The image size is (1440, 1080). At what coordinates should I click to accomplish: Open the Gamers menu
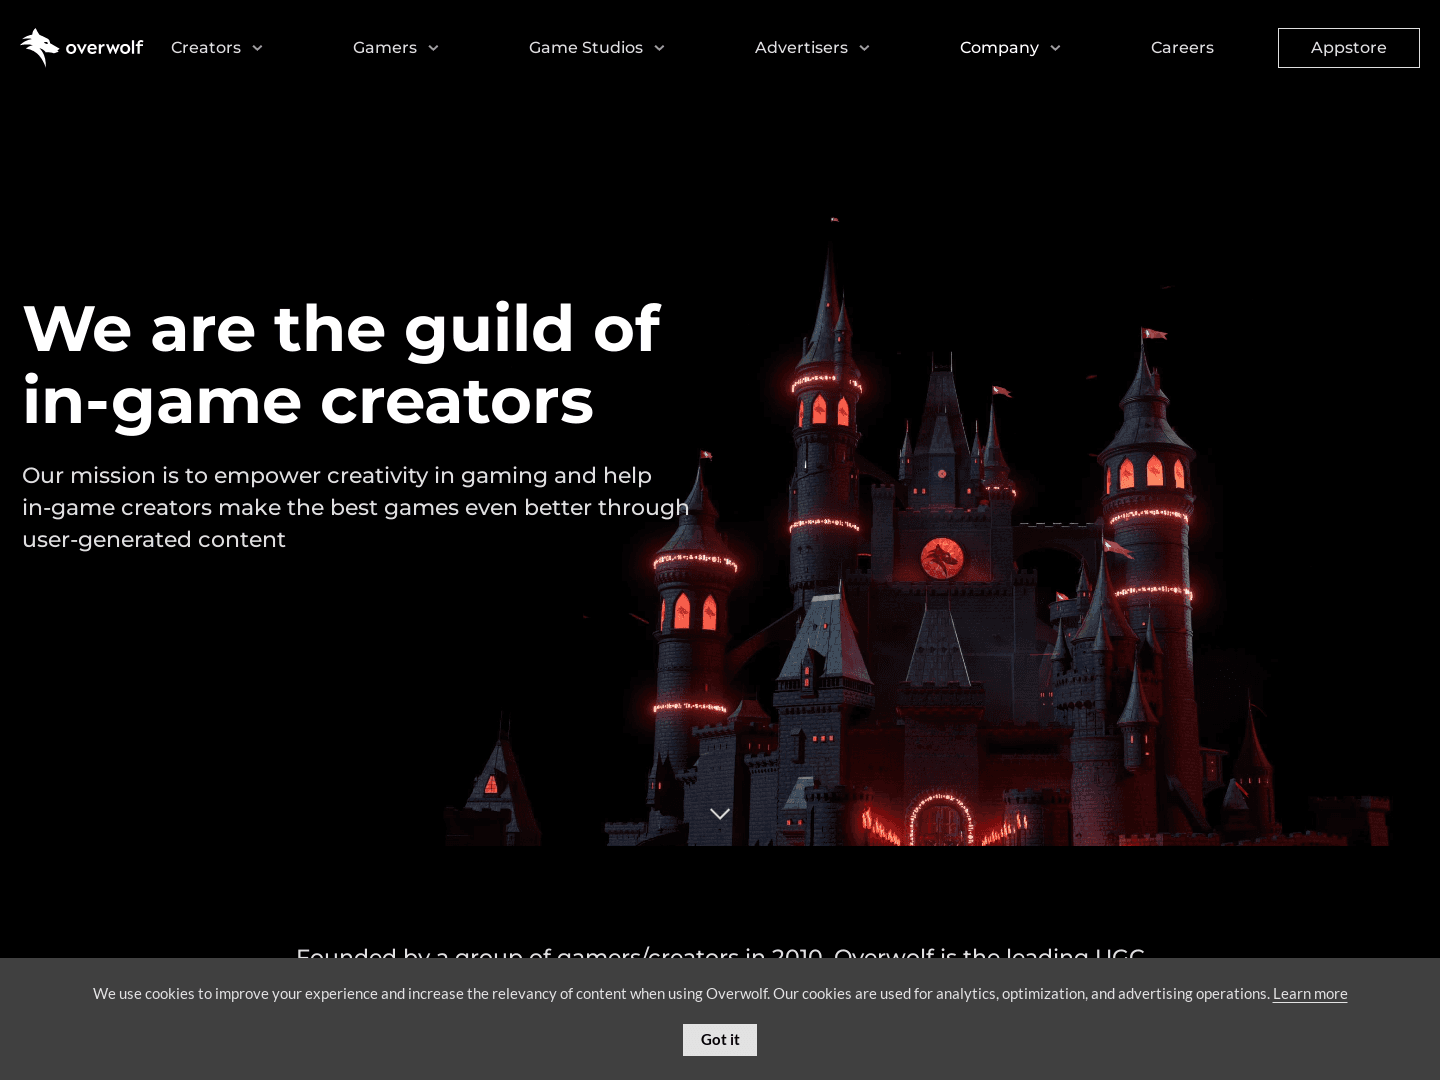point(385,48)
